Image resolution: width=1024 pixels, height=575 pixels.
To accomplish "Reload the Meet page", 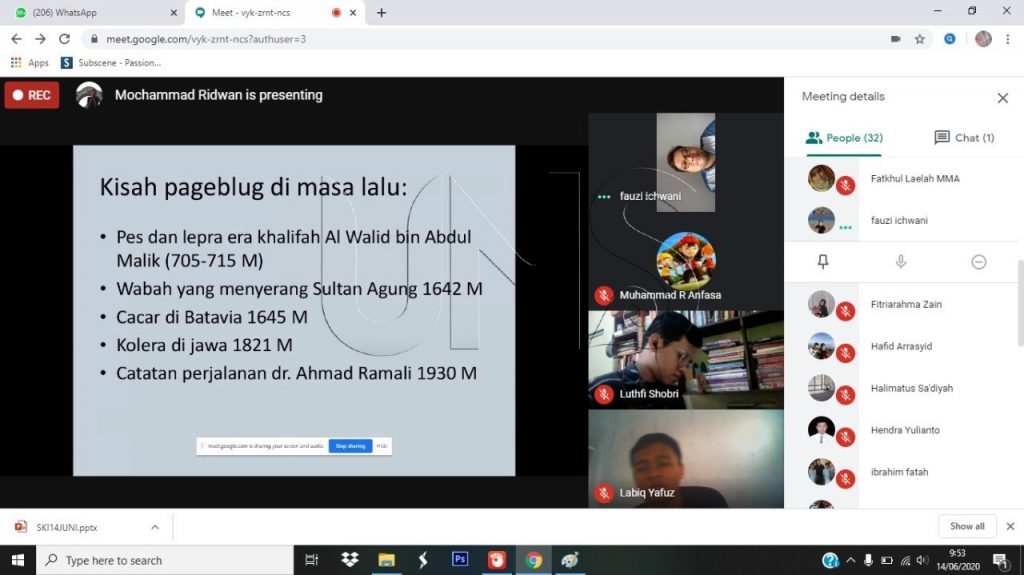I will (x=64, y=39).
